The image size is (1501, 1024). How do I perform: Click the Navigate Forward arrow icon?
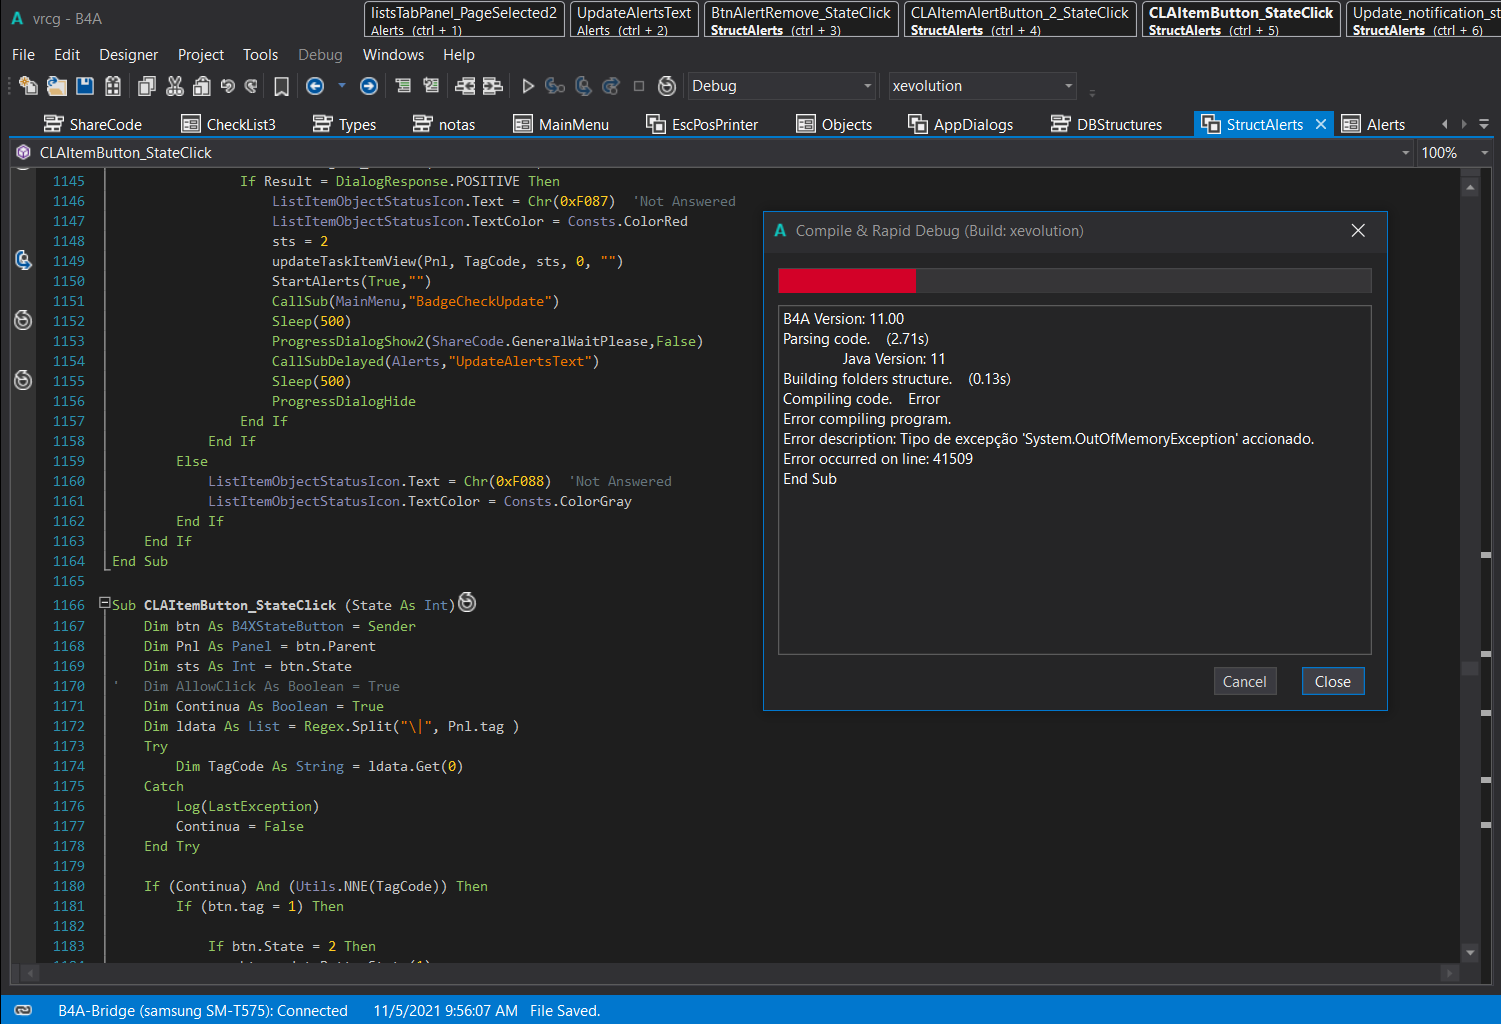(369, 86)
